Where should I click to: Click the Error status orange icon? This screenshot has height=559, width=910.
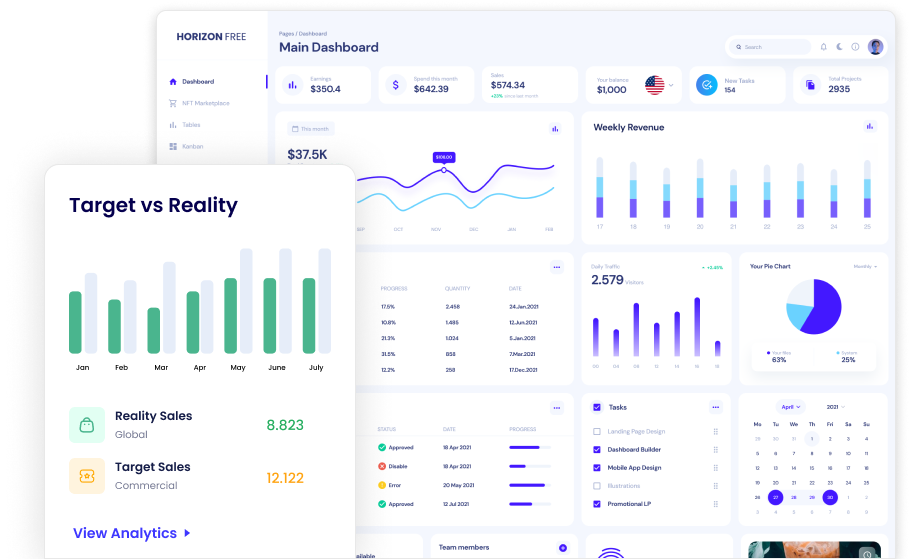pos(382,485)
